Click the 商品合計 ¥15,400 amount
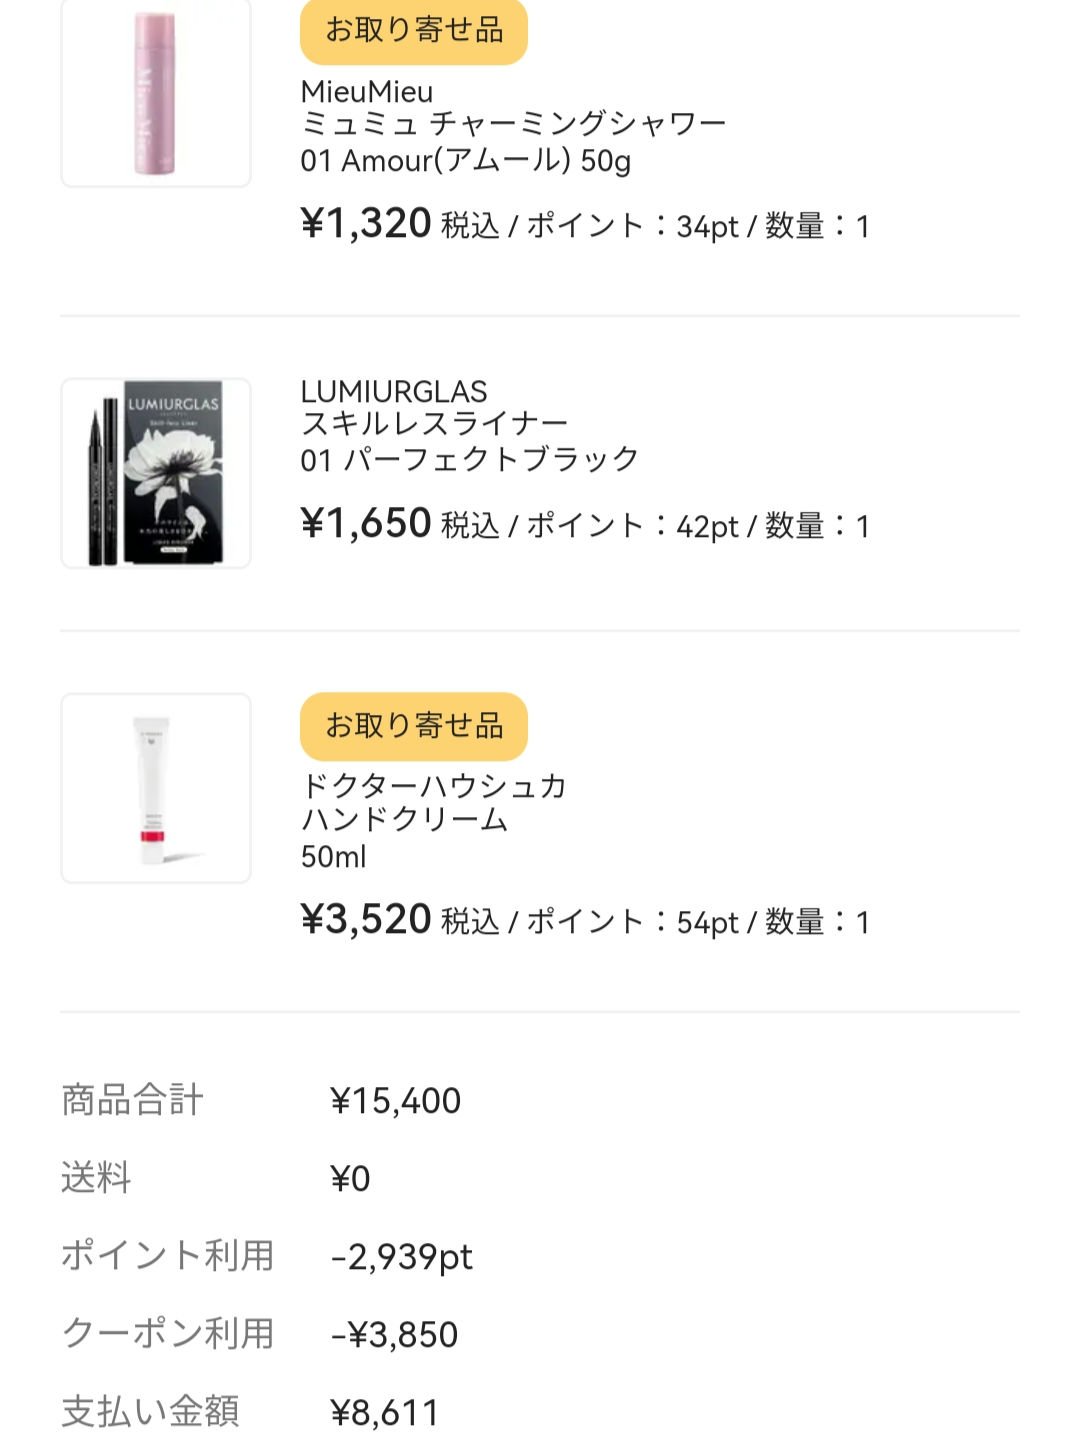1080x1440 pixels. [396, 1101]
